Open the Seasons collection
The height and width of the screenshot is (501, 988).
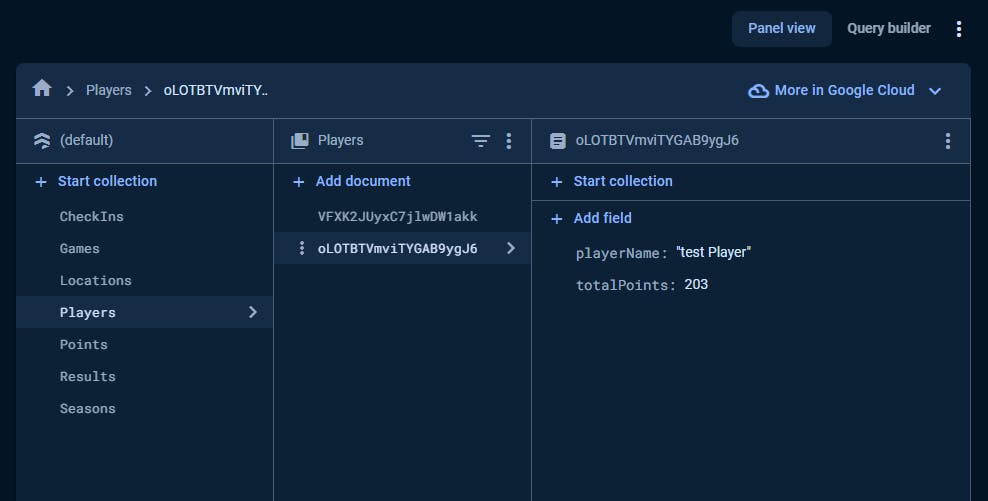pyautogui.click(x=88, y=408)
